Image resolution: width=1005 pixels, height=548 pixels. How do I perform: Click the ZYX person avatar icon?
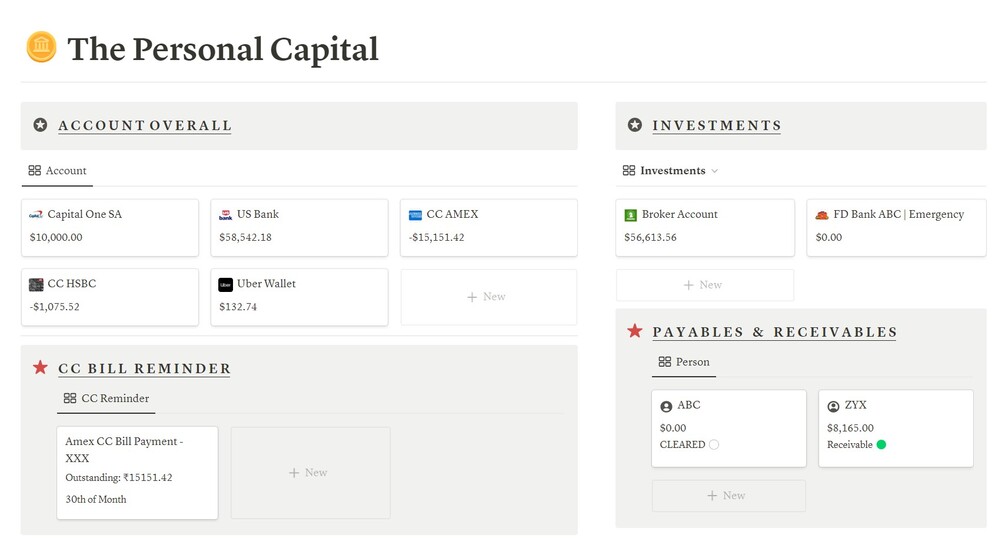(x=833, y=406)
